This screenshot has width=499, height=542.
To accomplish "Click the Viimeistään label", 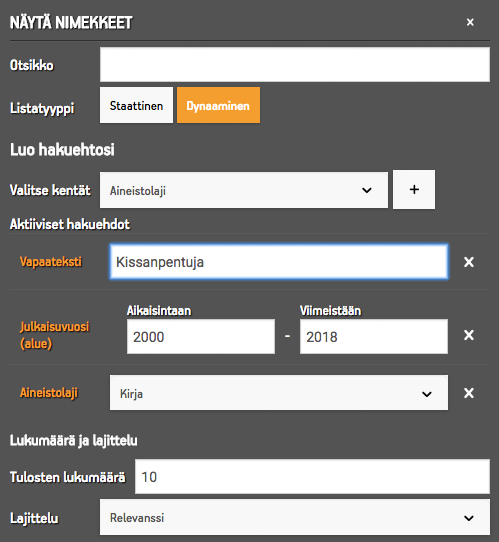I will [330, 311].
